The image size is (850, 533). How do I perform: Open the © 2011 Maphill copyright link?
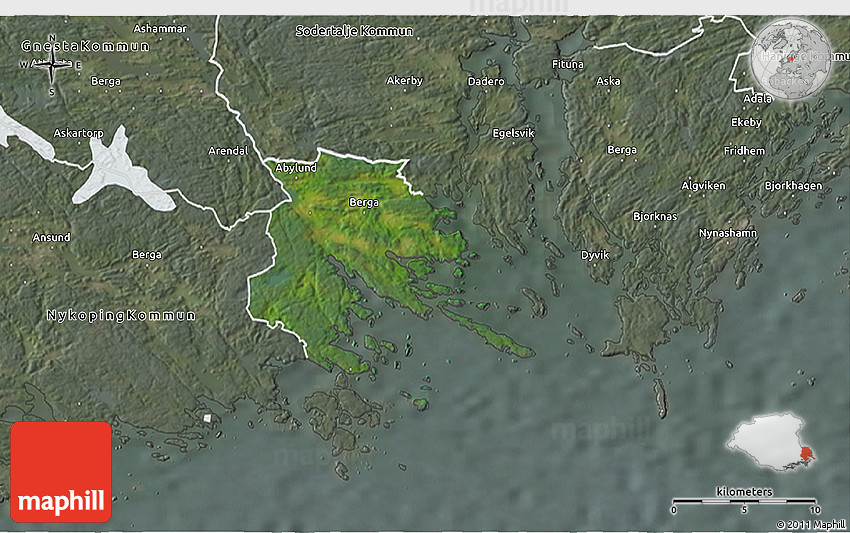click(x=811, y=524)
